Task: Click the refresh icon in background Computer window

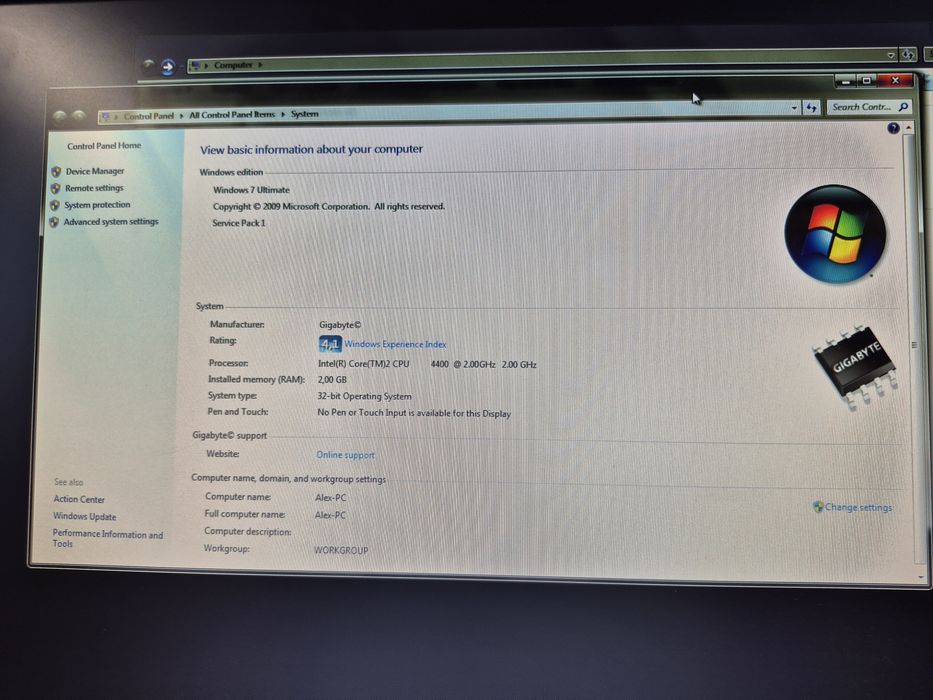Action: tap(907, 55)
